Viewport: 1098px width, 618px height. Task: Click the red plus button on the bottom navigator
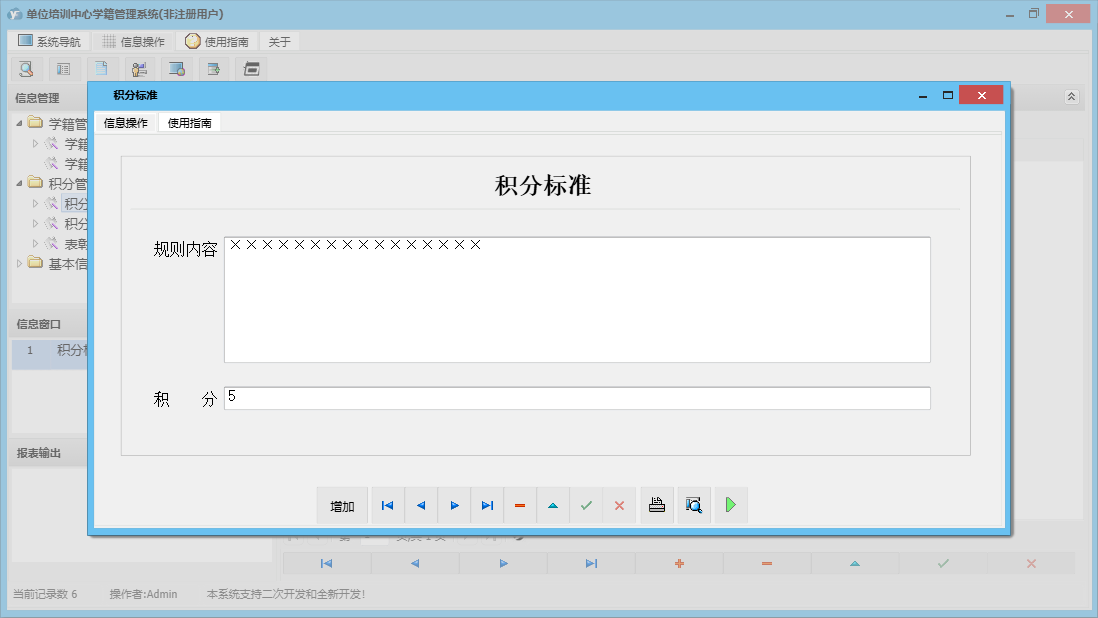(679, 563)
